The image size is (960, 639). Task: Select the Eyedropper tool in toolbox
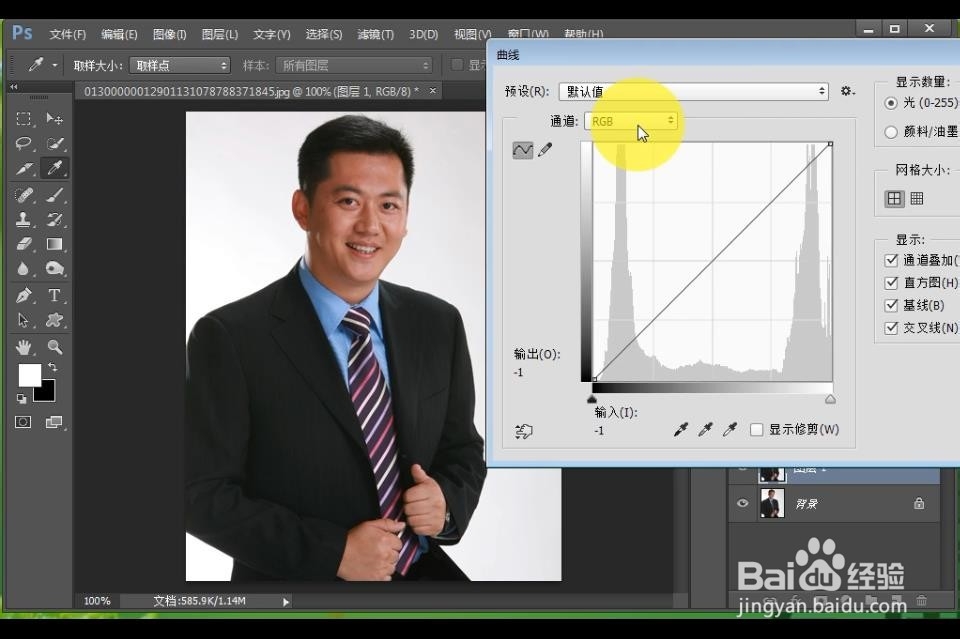coord(54,168)
